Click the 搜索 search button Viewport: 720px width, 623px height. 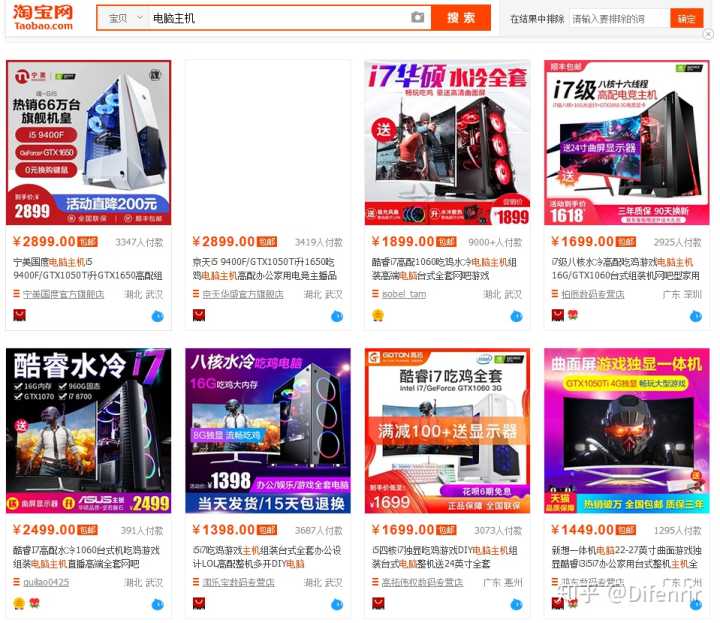(461, 18)
